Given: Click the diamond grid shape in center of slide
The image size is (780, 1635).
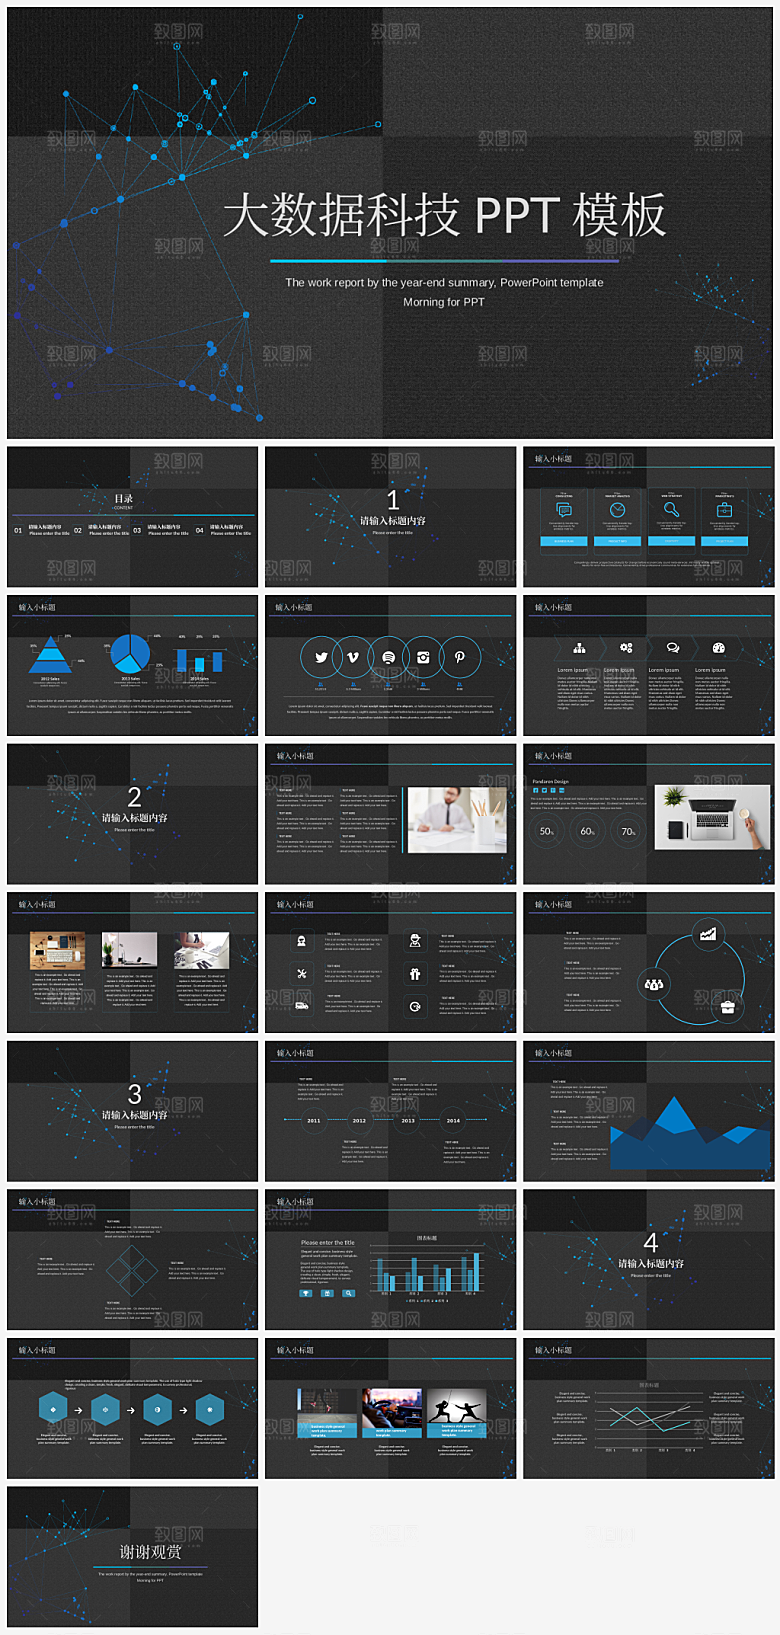Looking at the screenshot, I should coord(131,1270).
